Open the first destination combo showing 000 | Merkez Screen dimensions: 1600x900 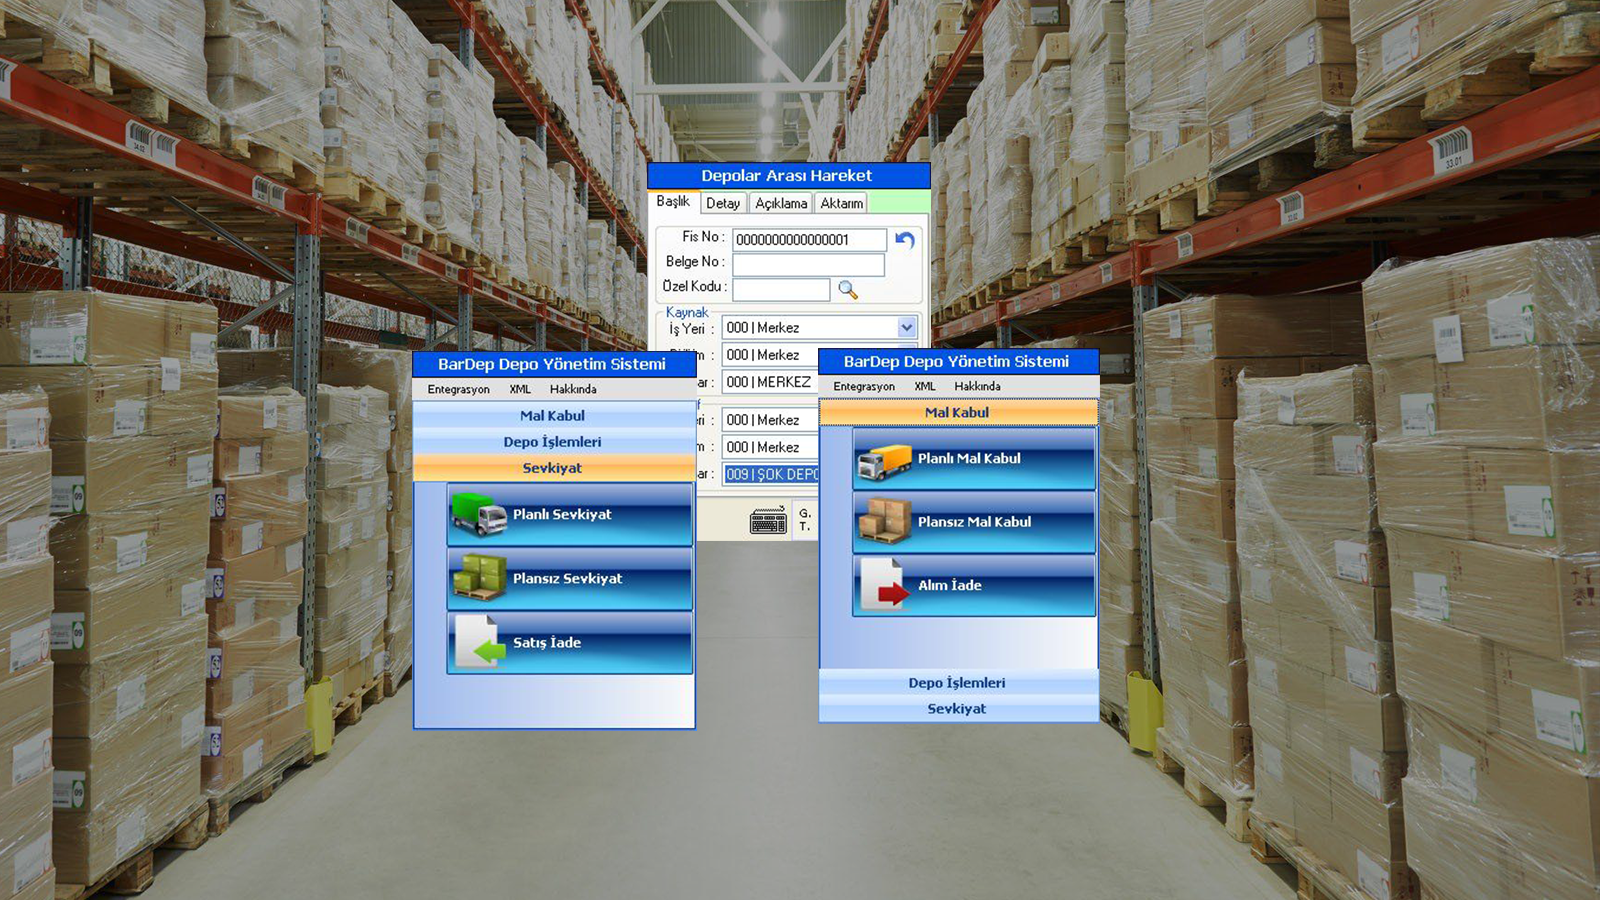click(x=770, y=420)
